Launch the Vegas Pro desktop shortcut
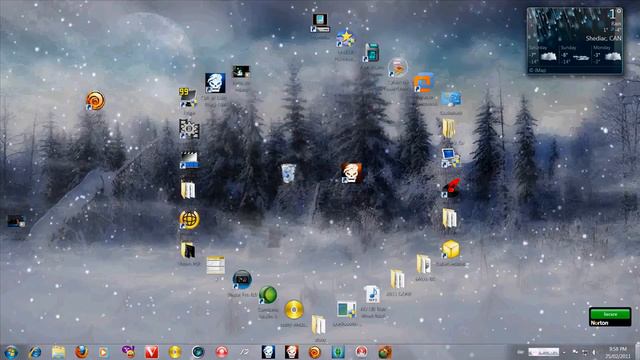640x360 pixels. pos(242,280)
